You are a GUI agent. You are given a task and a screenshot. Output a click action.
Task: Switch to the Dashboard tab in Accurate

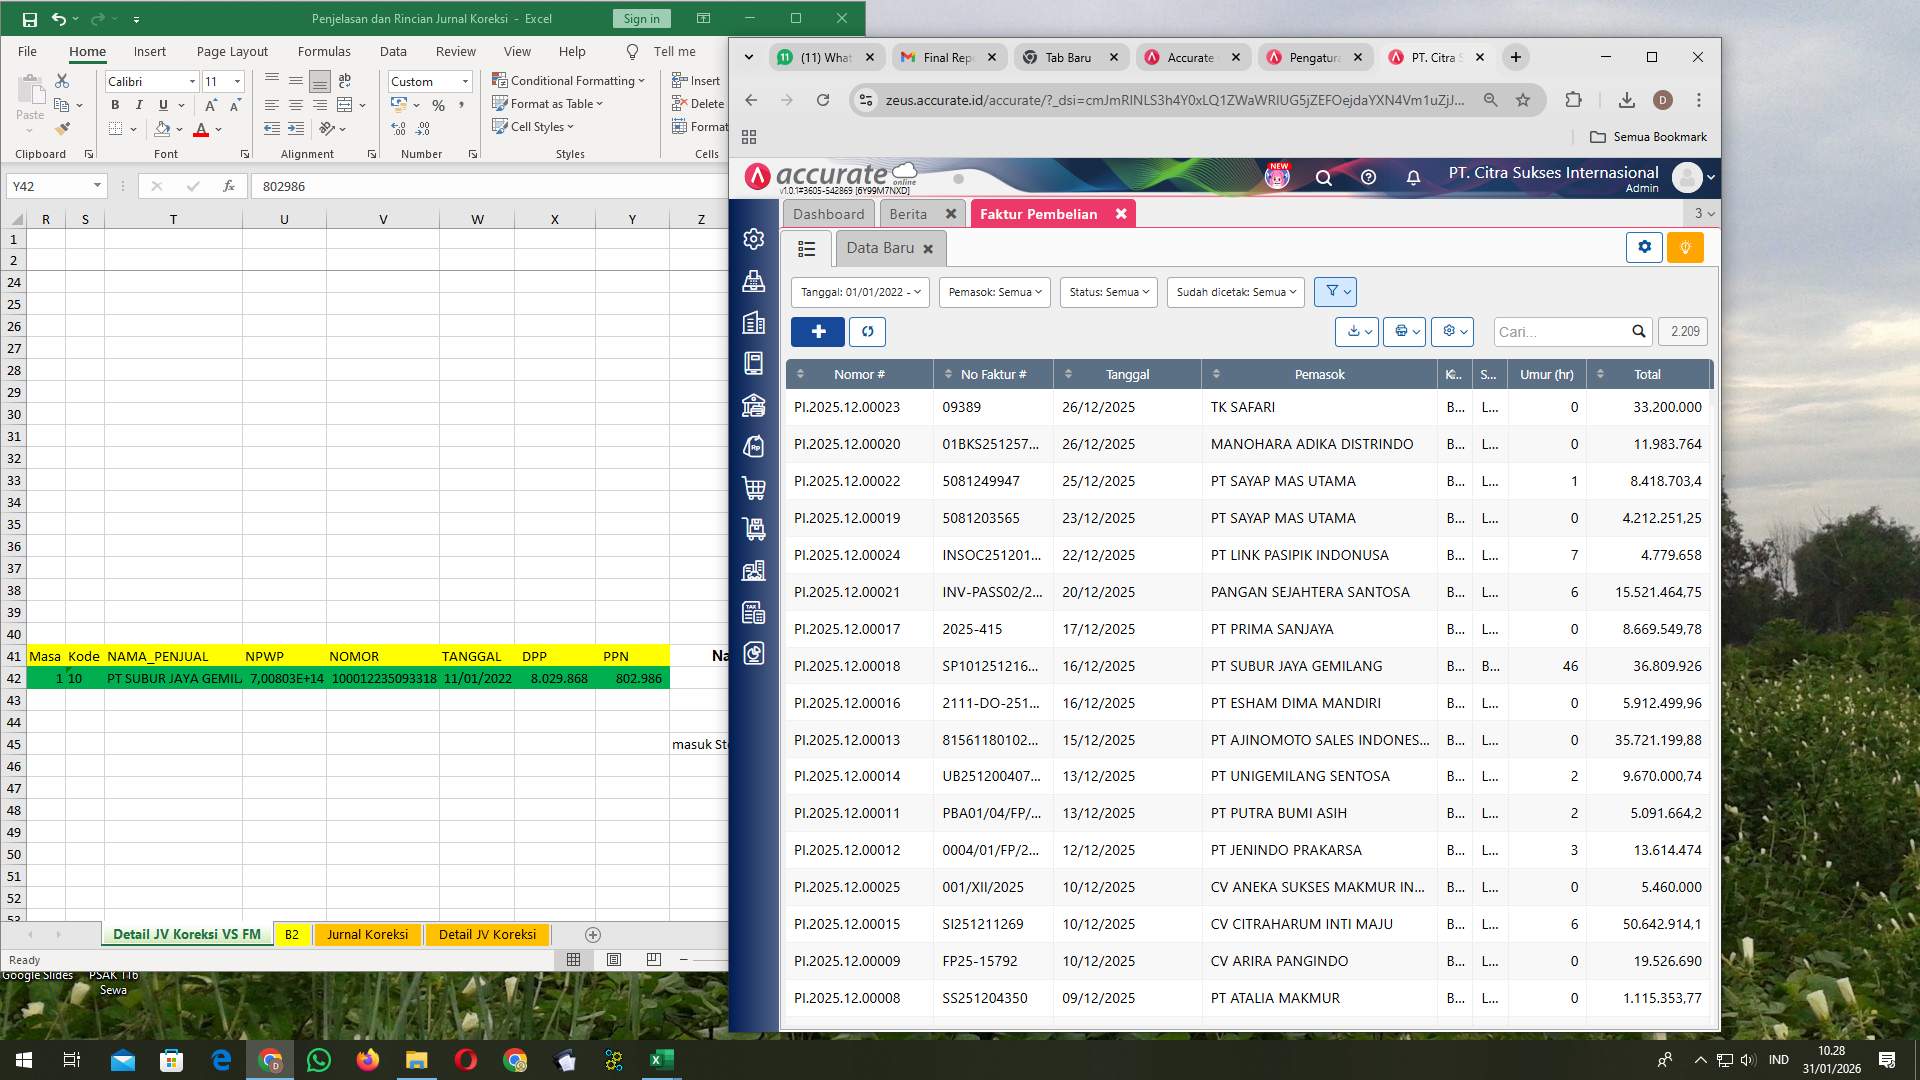[x=828, y=213]
